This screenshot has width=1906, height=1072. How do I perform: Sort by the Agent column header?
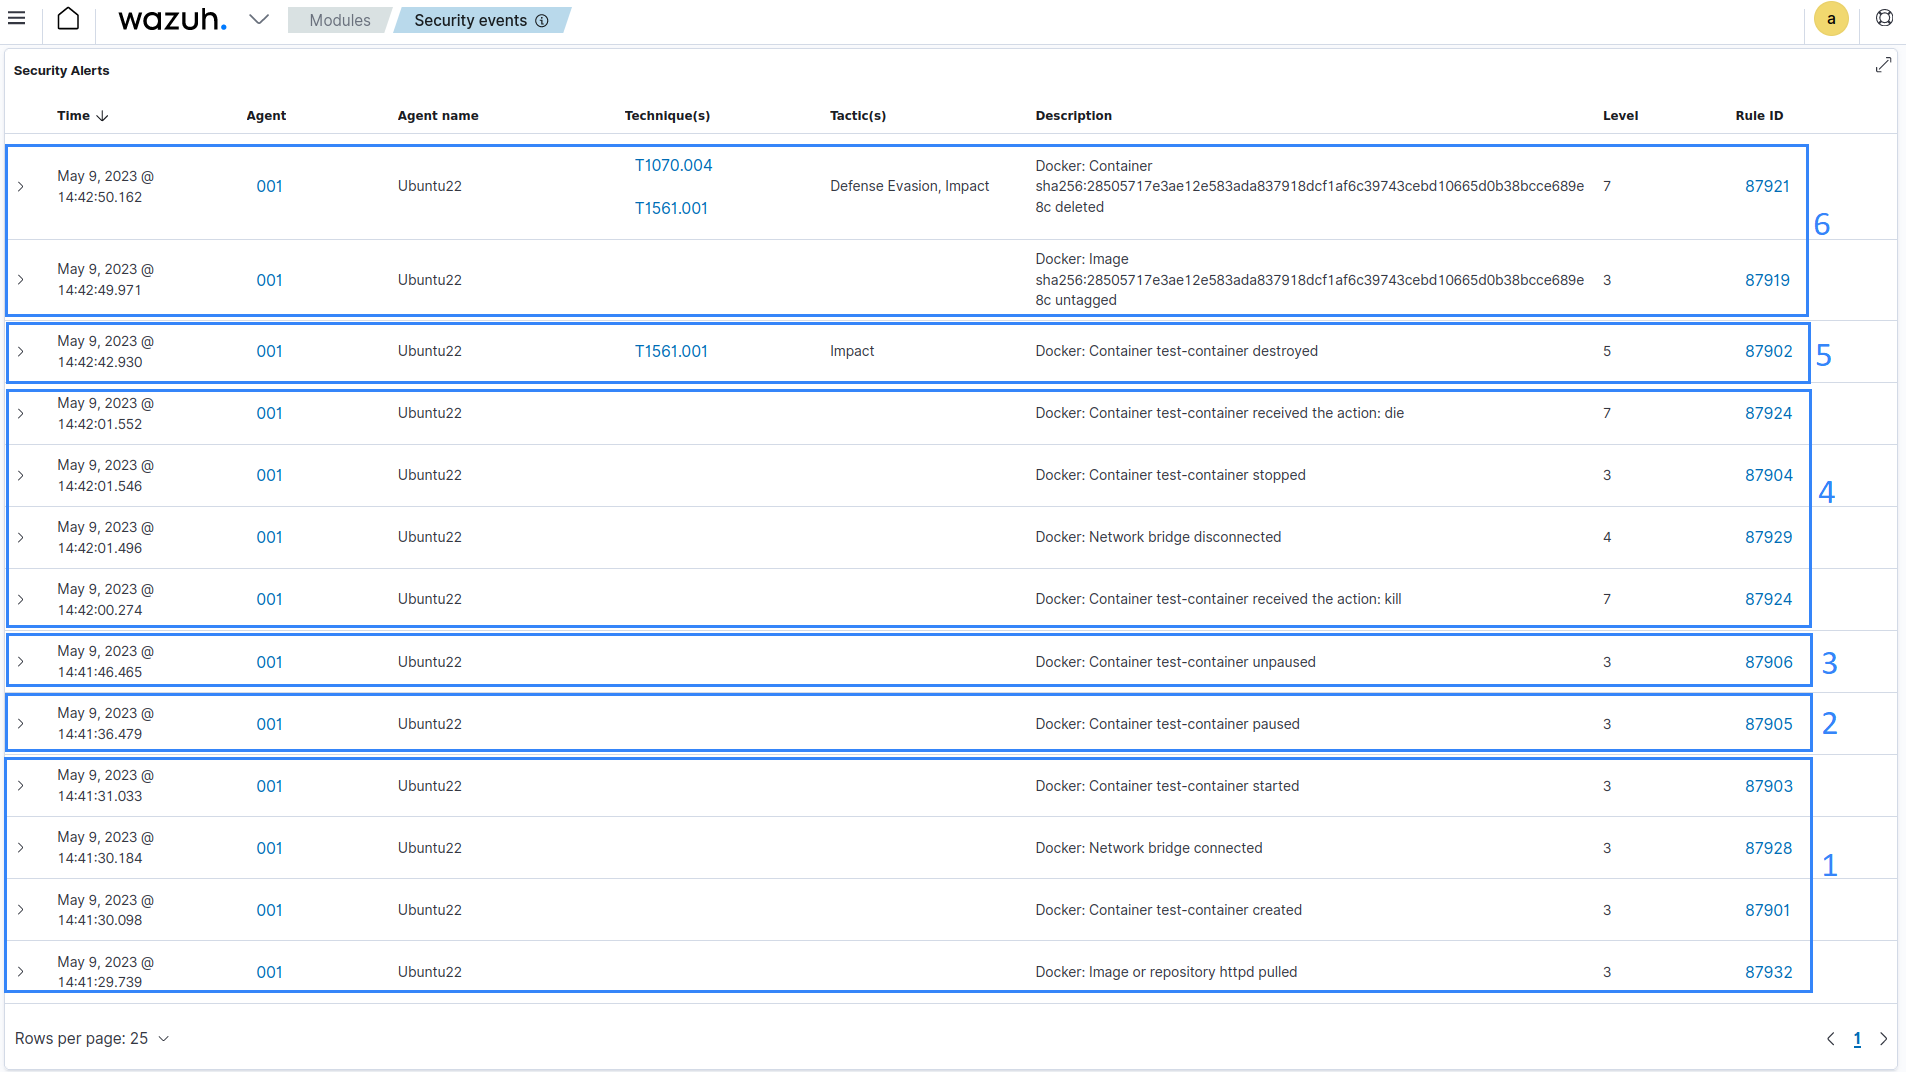click(266, 116)
